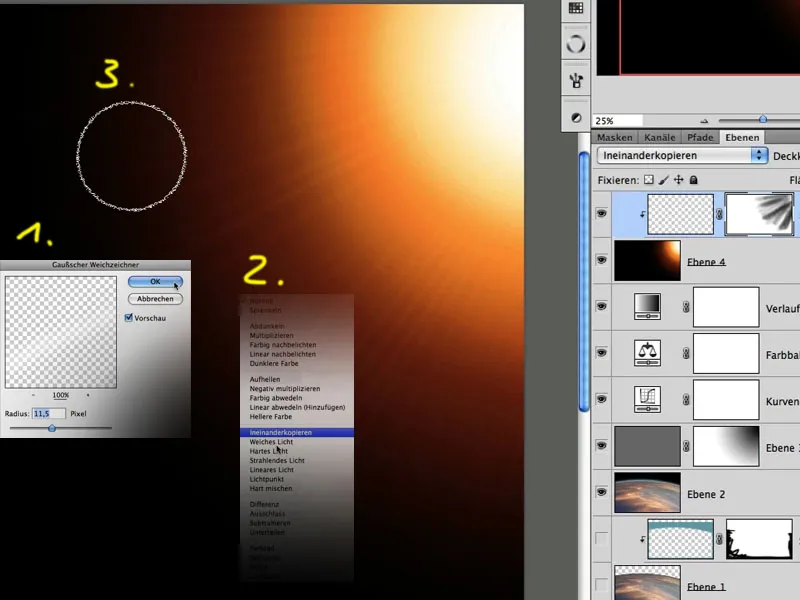Open the Swatches panel grid icon
This screenshot has height=600, width=800.
(x=576, y=9)
